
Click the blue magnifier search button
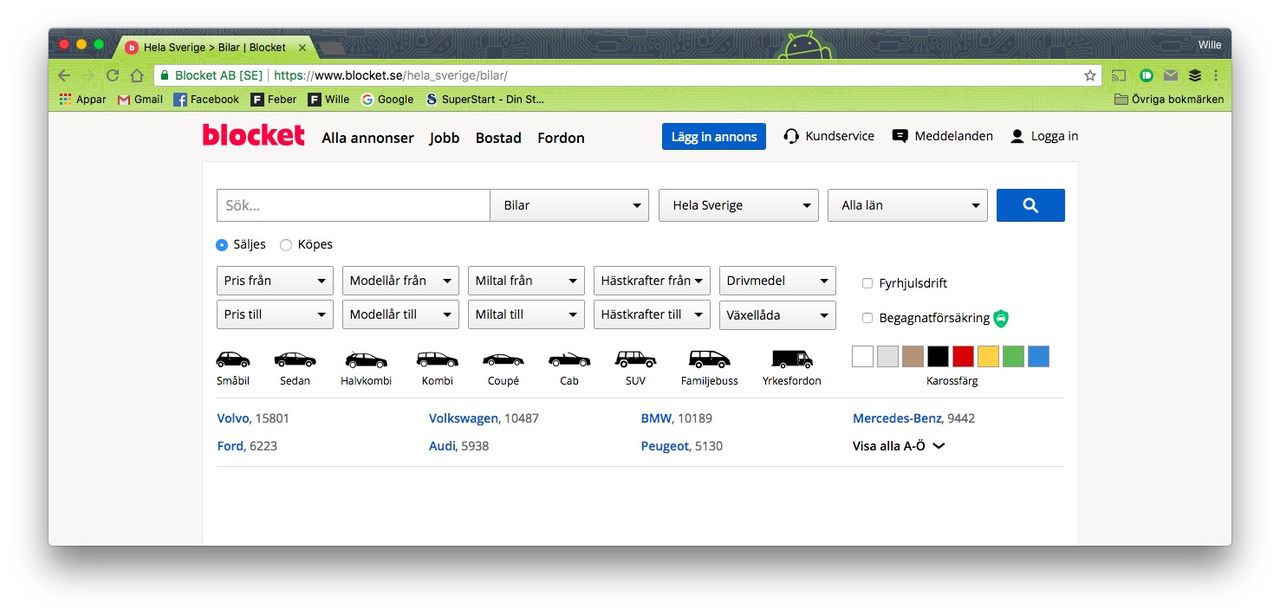click(1031, 205)
